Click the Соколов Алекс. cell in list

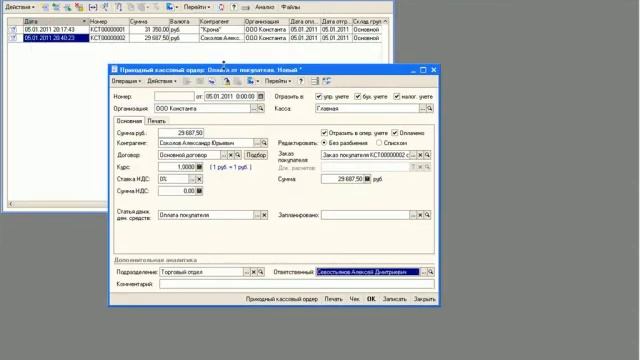click(221, 38)
